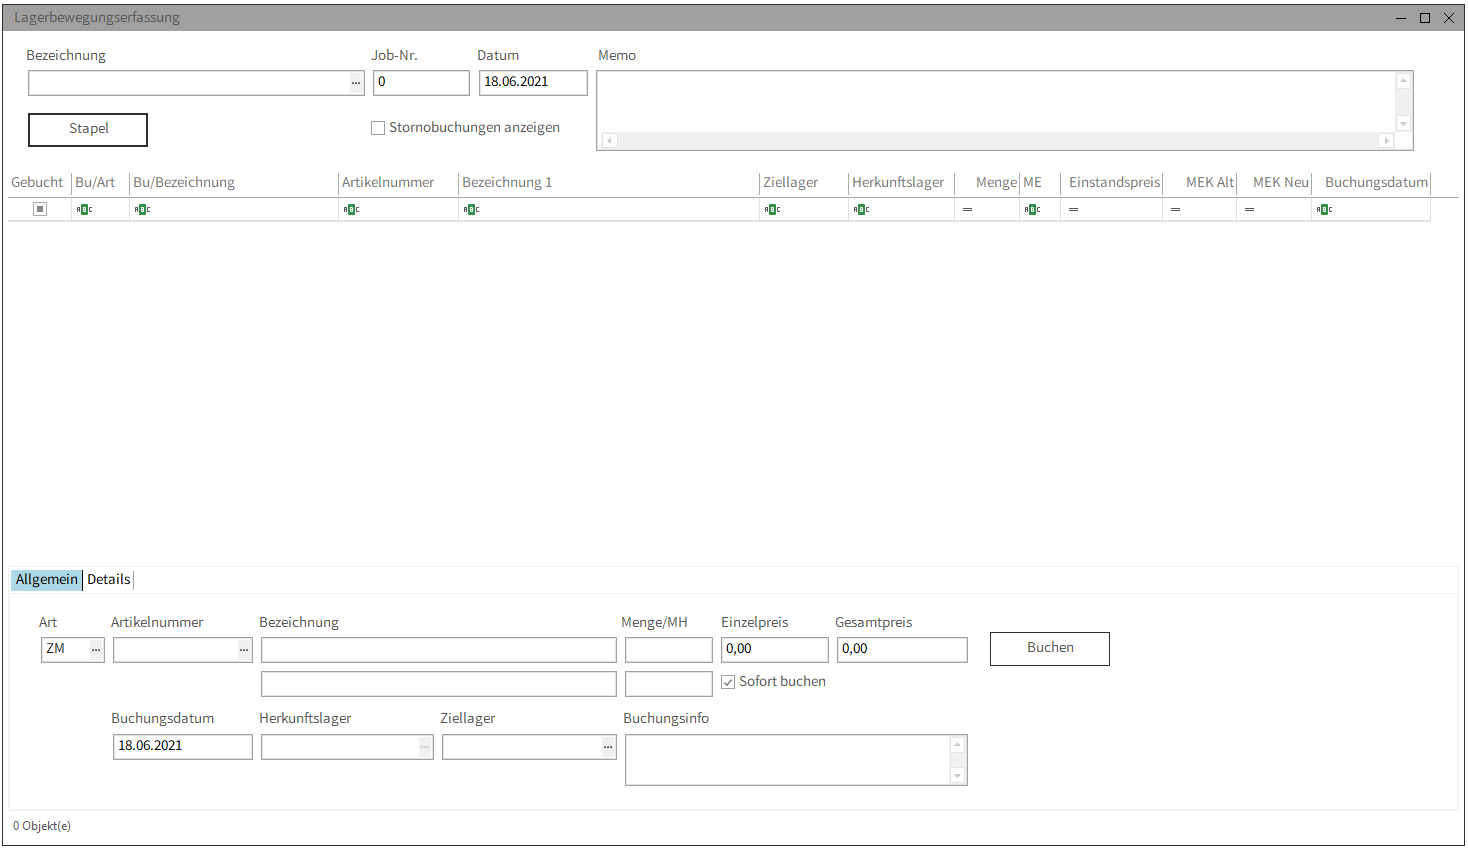
Task: Click the filter icon under Ziellager column
Action: click(x=772, y=210)
